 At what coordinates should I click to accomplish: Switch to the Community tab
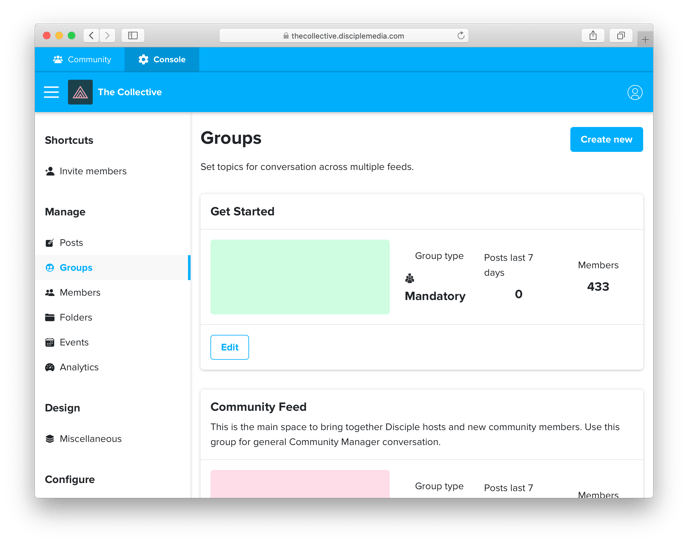click(x=82, y=59)
